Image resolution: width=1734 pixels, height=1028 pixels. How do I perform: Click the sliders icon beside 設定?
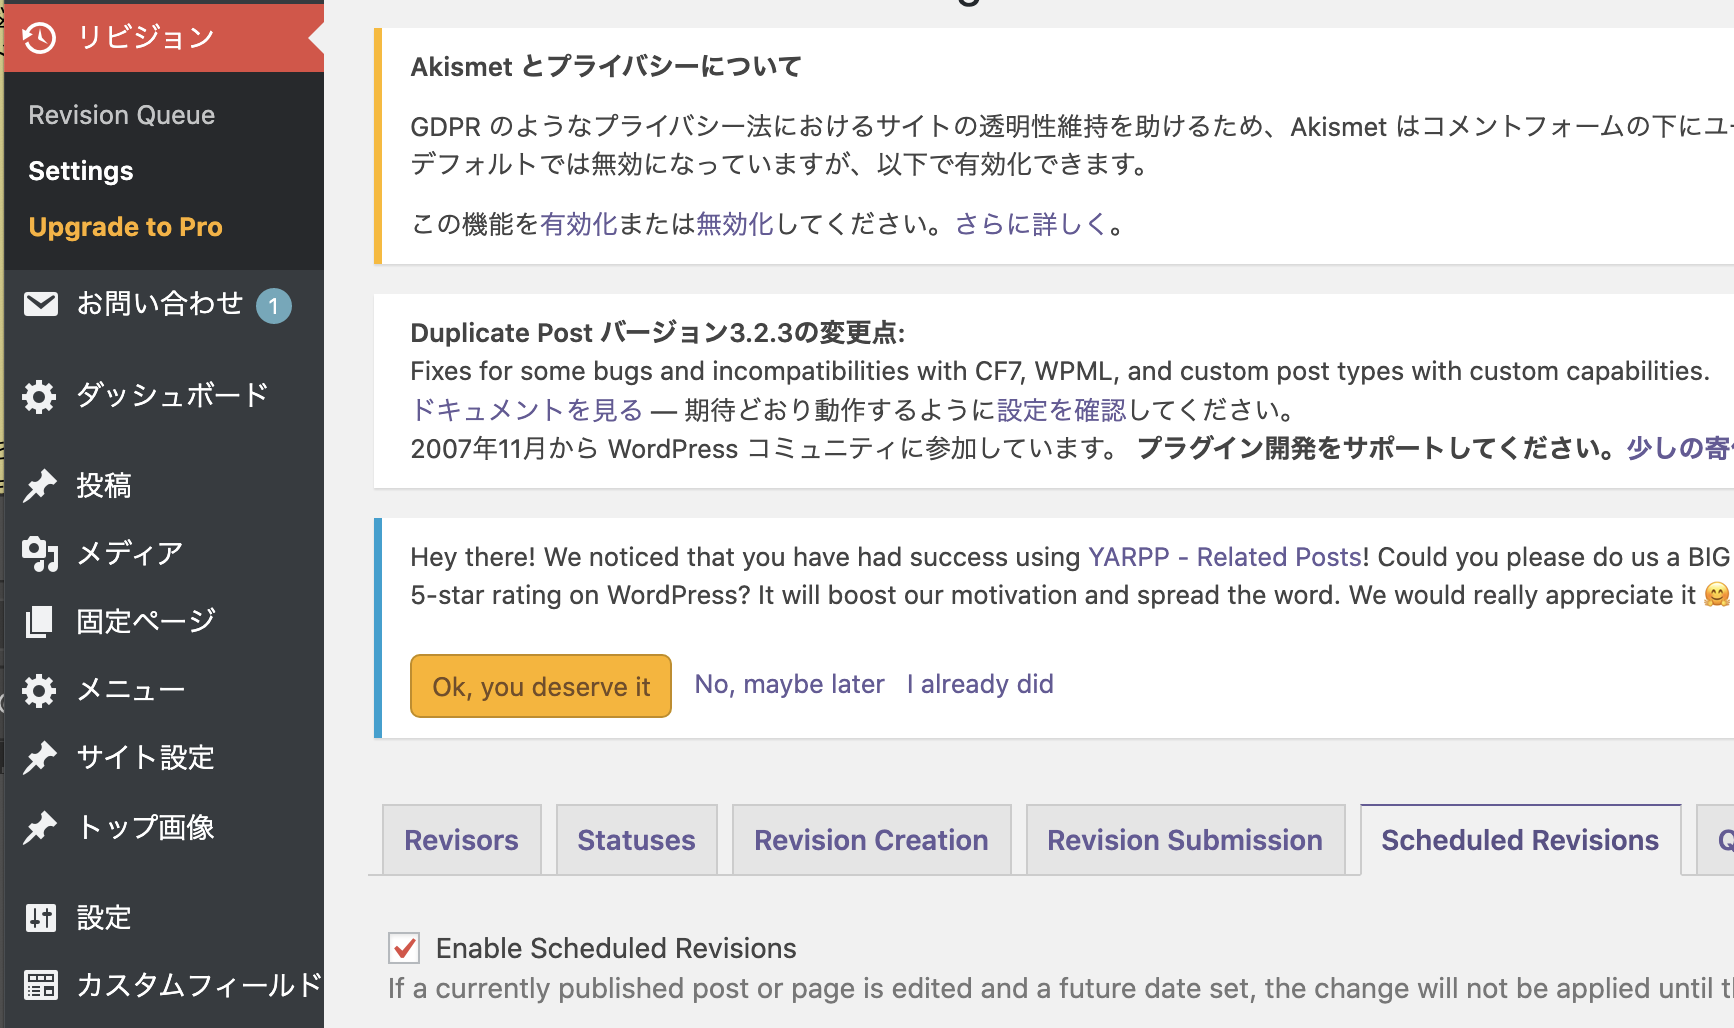click(40, 917)
